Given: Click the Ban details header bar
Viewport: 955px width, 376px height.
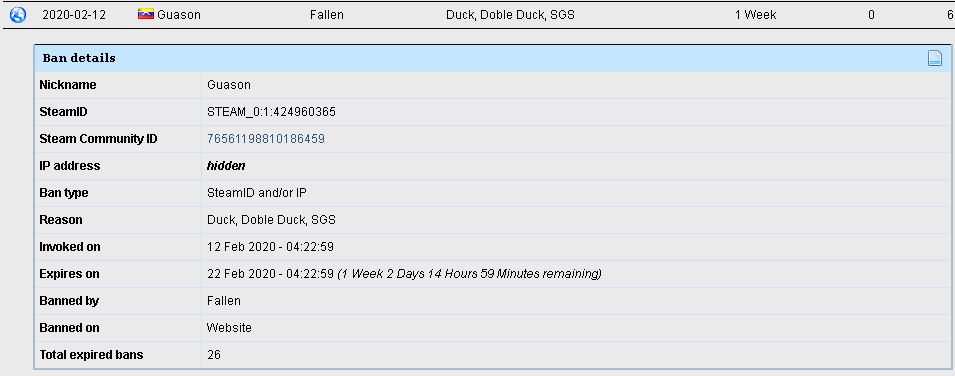Looking at the screenshot, I should 493,59.
